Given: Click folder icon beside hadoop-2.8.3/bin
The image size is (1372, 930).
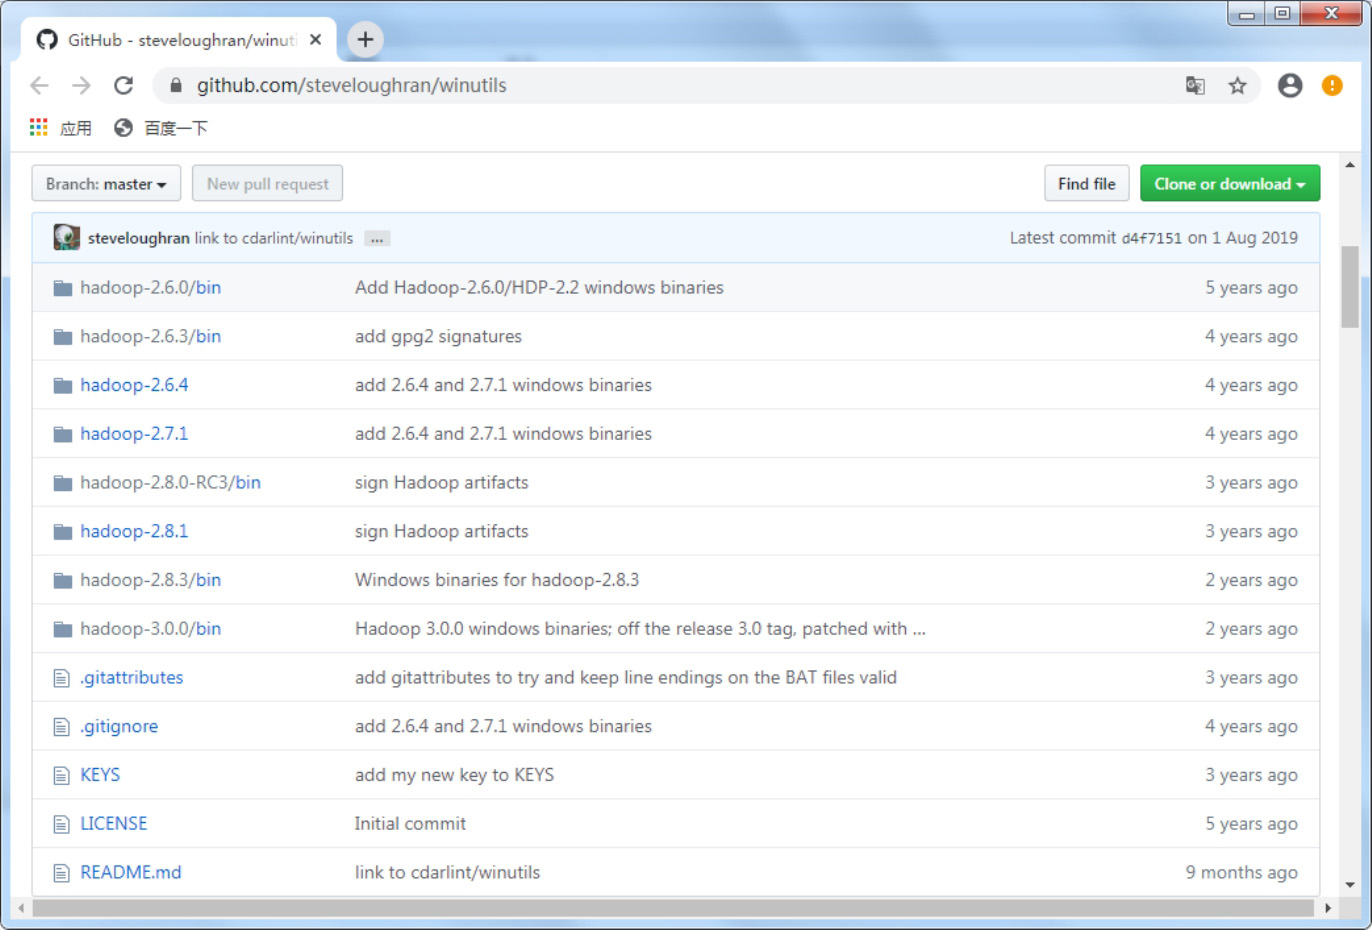Looking at the screenshot, I should pos(62,581).
